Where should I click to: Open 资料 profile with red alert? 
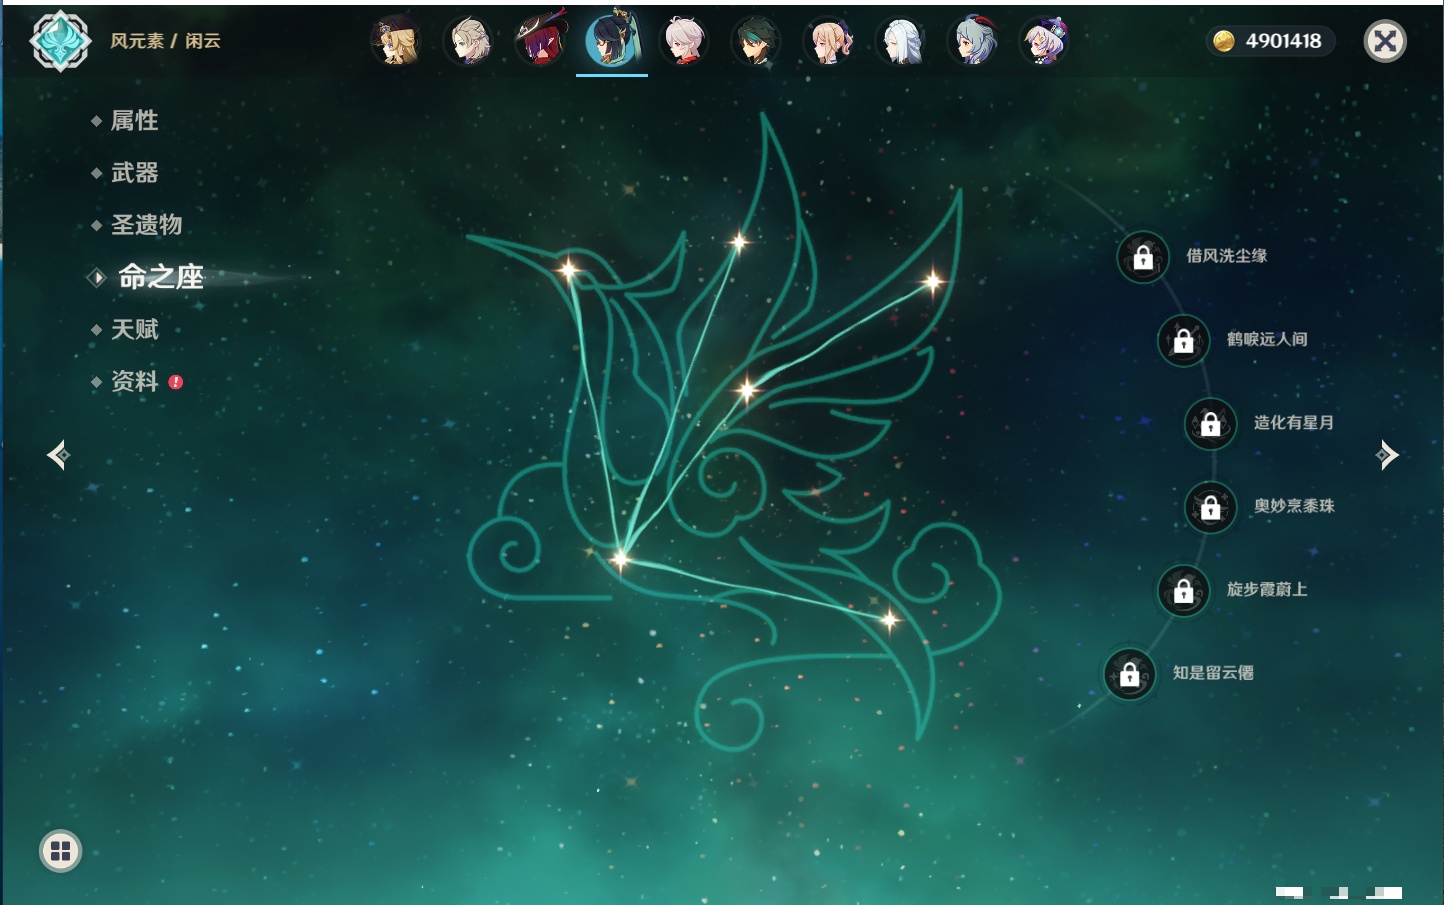pyautogui.click(x=136, y=381)
